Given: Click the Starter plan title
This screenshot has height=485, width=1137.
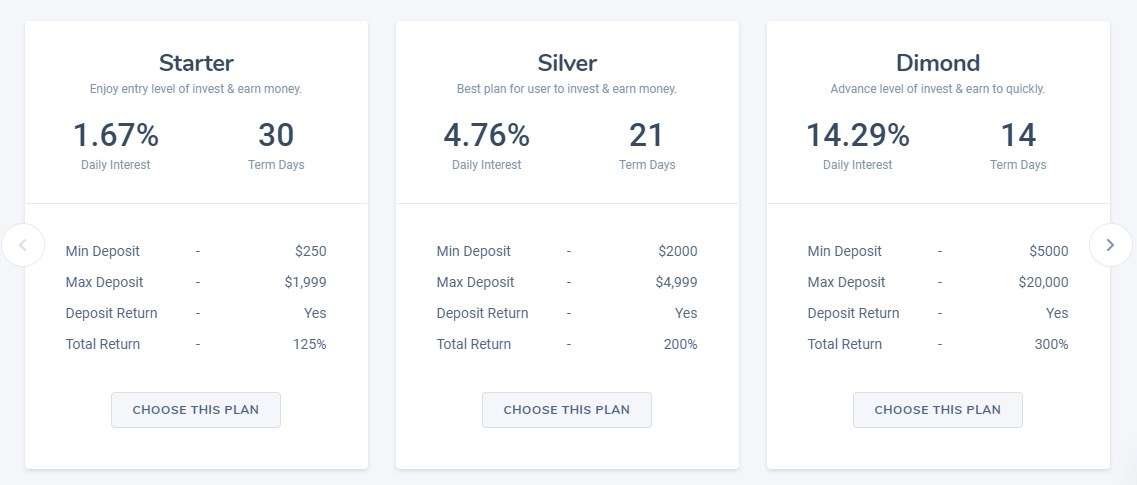Looking at the screenshot, I should click(196, 63).
